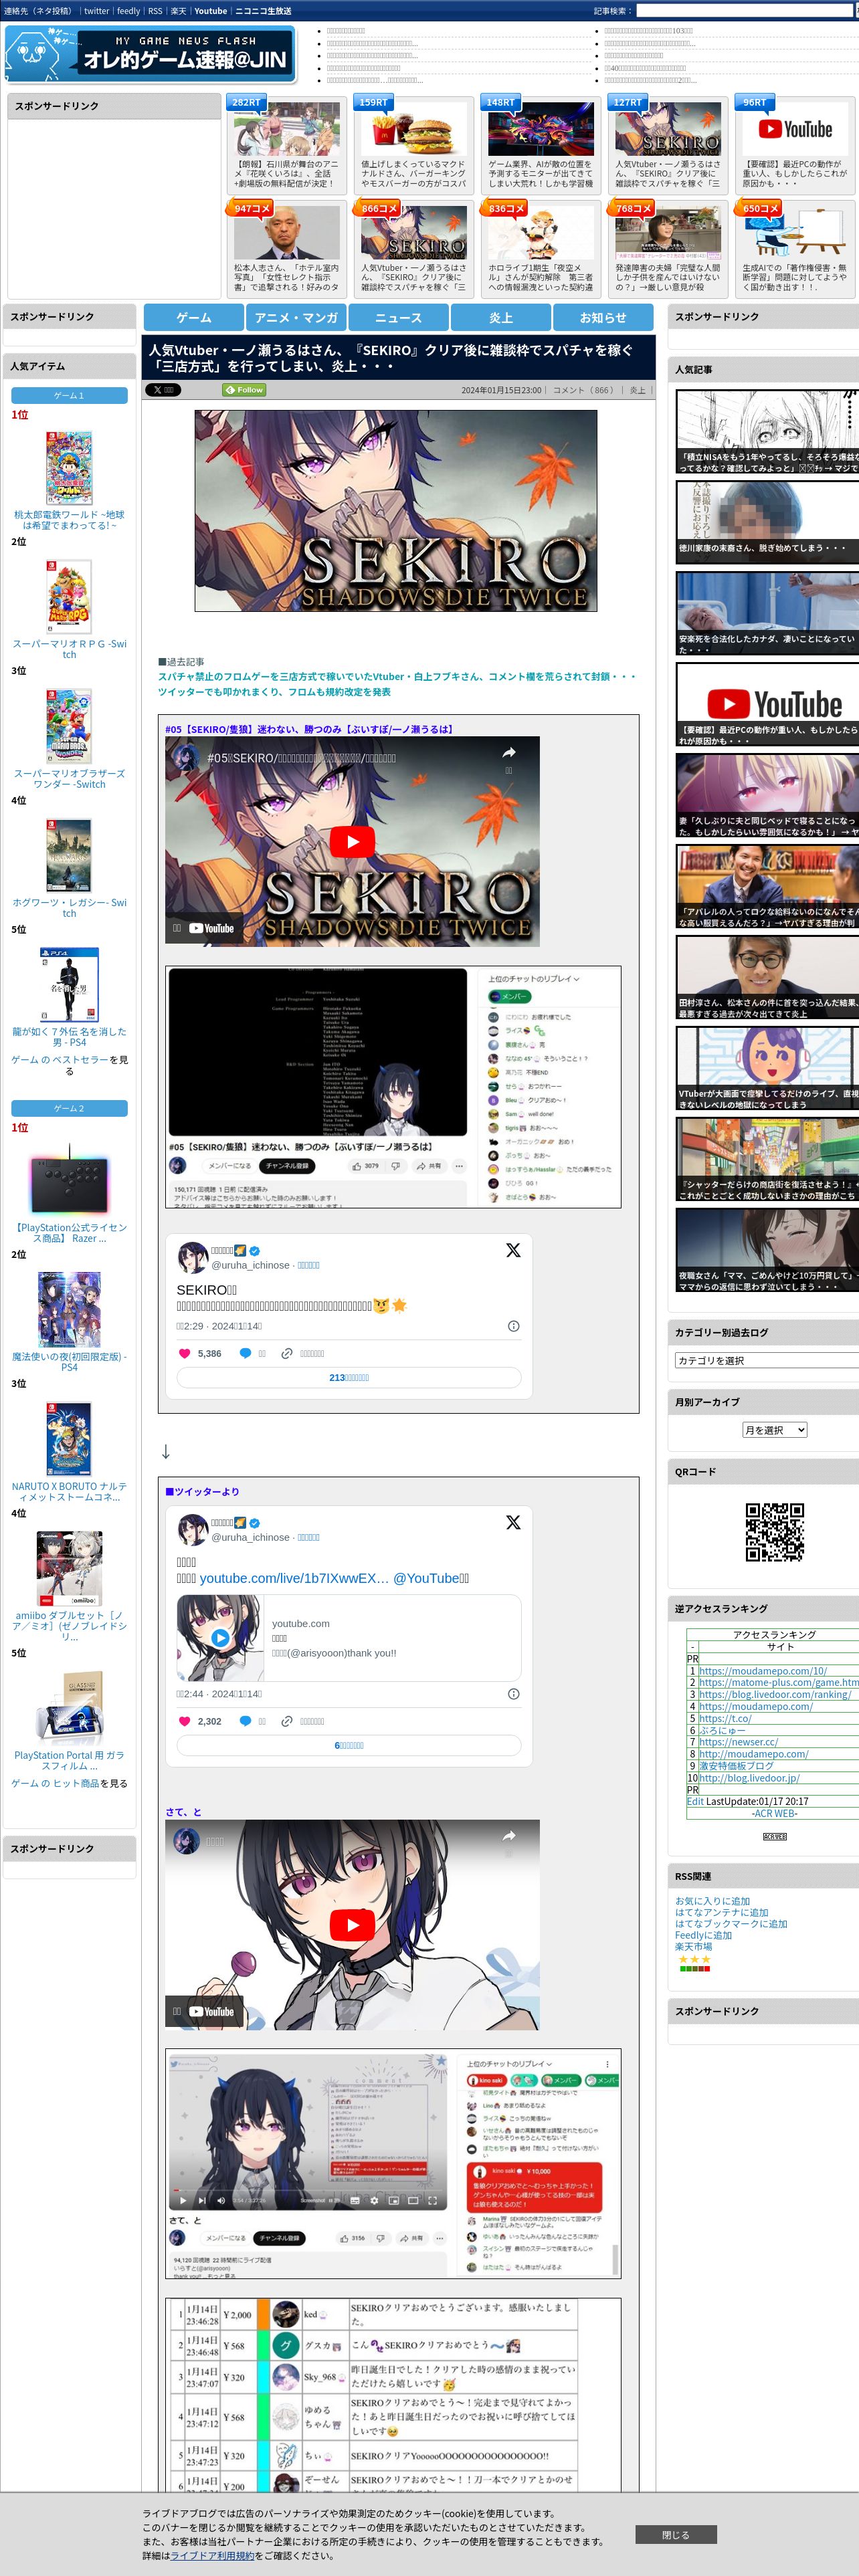Open the 159RT McDonald's burger article card
This screenshot has height=2576, width=859.
[x=413, y=145]
